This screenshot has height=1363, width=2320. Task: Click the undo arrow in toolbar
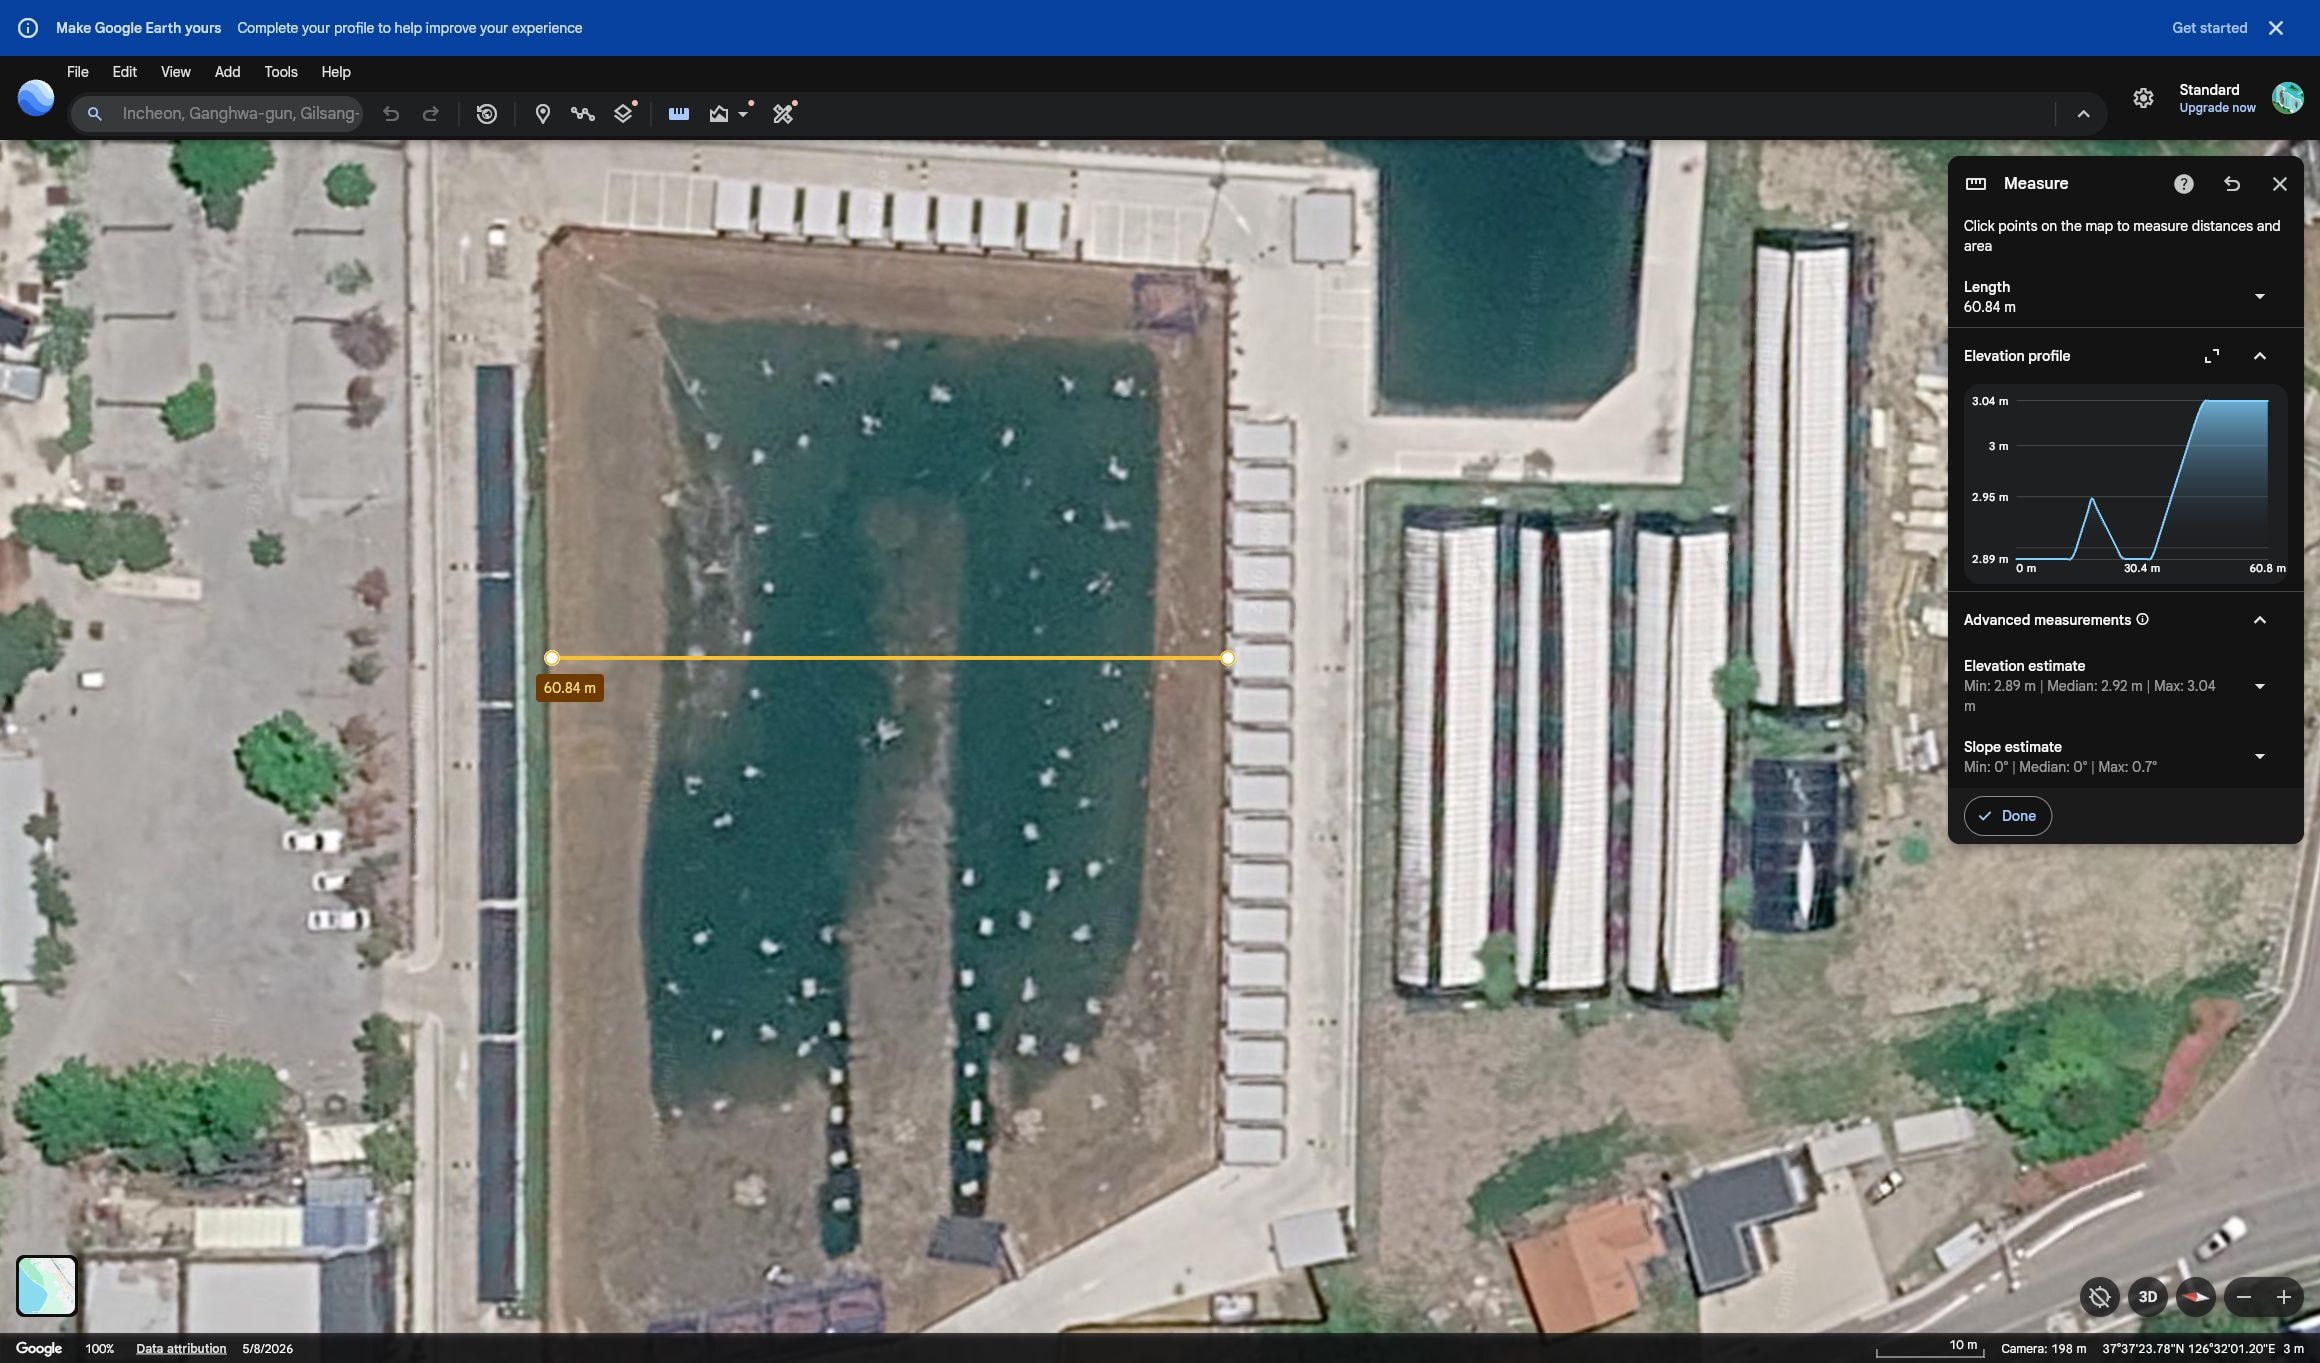[391, 114]
